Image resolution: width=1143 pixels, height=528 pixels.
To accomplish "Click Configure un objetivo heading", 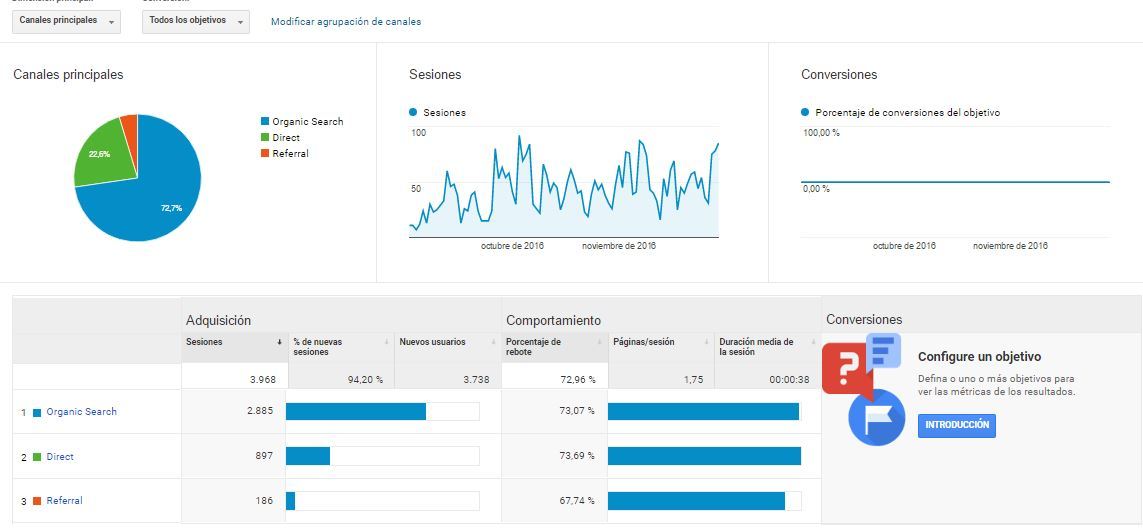I will tap(979, 357).
